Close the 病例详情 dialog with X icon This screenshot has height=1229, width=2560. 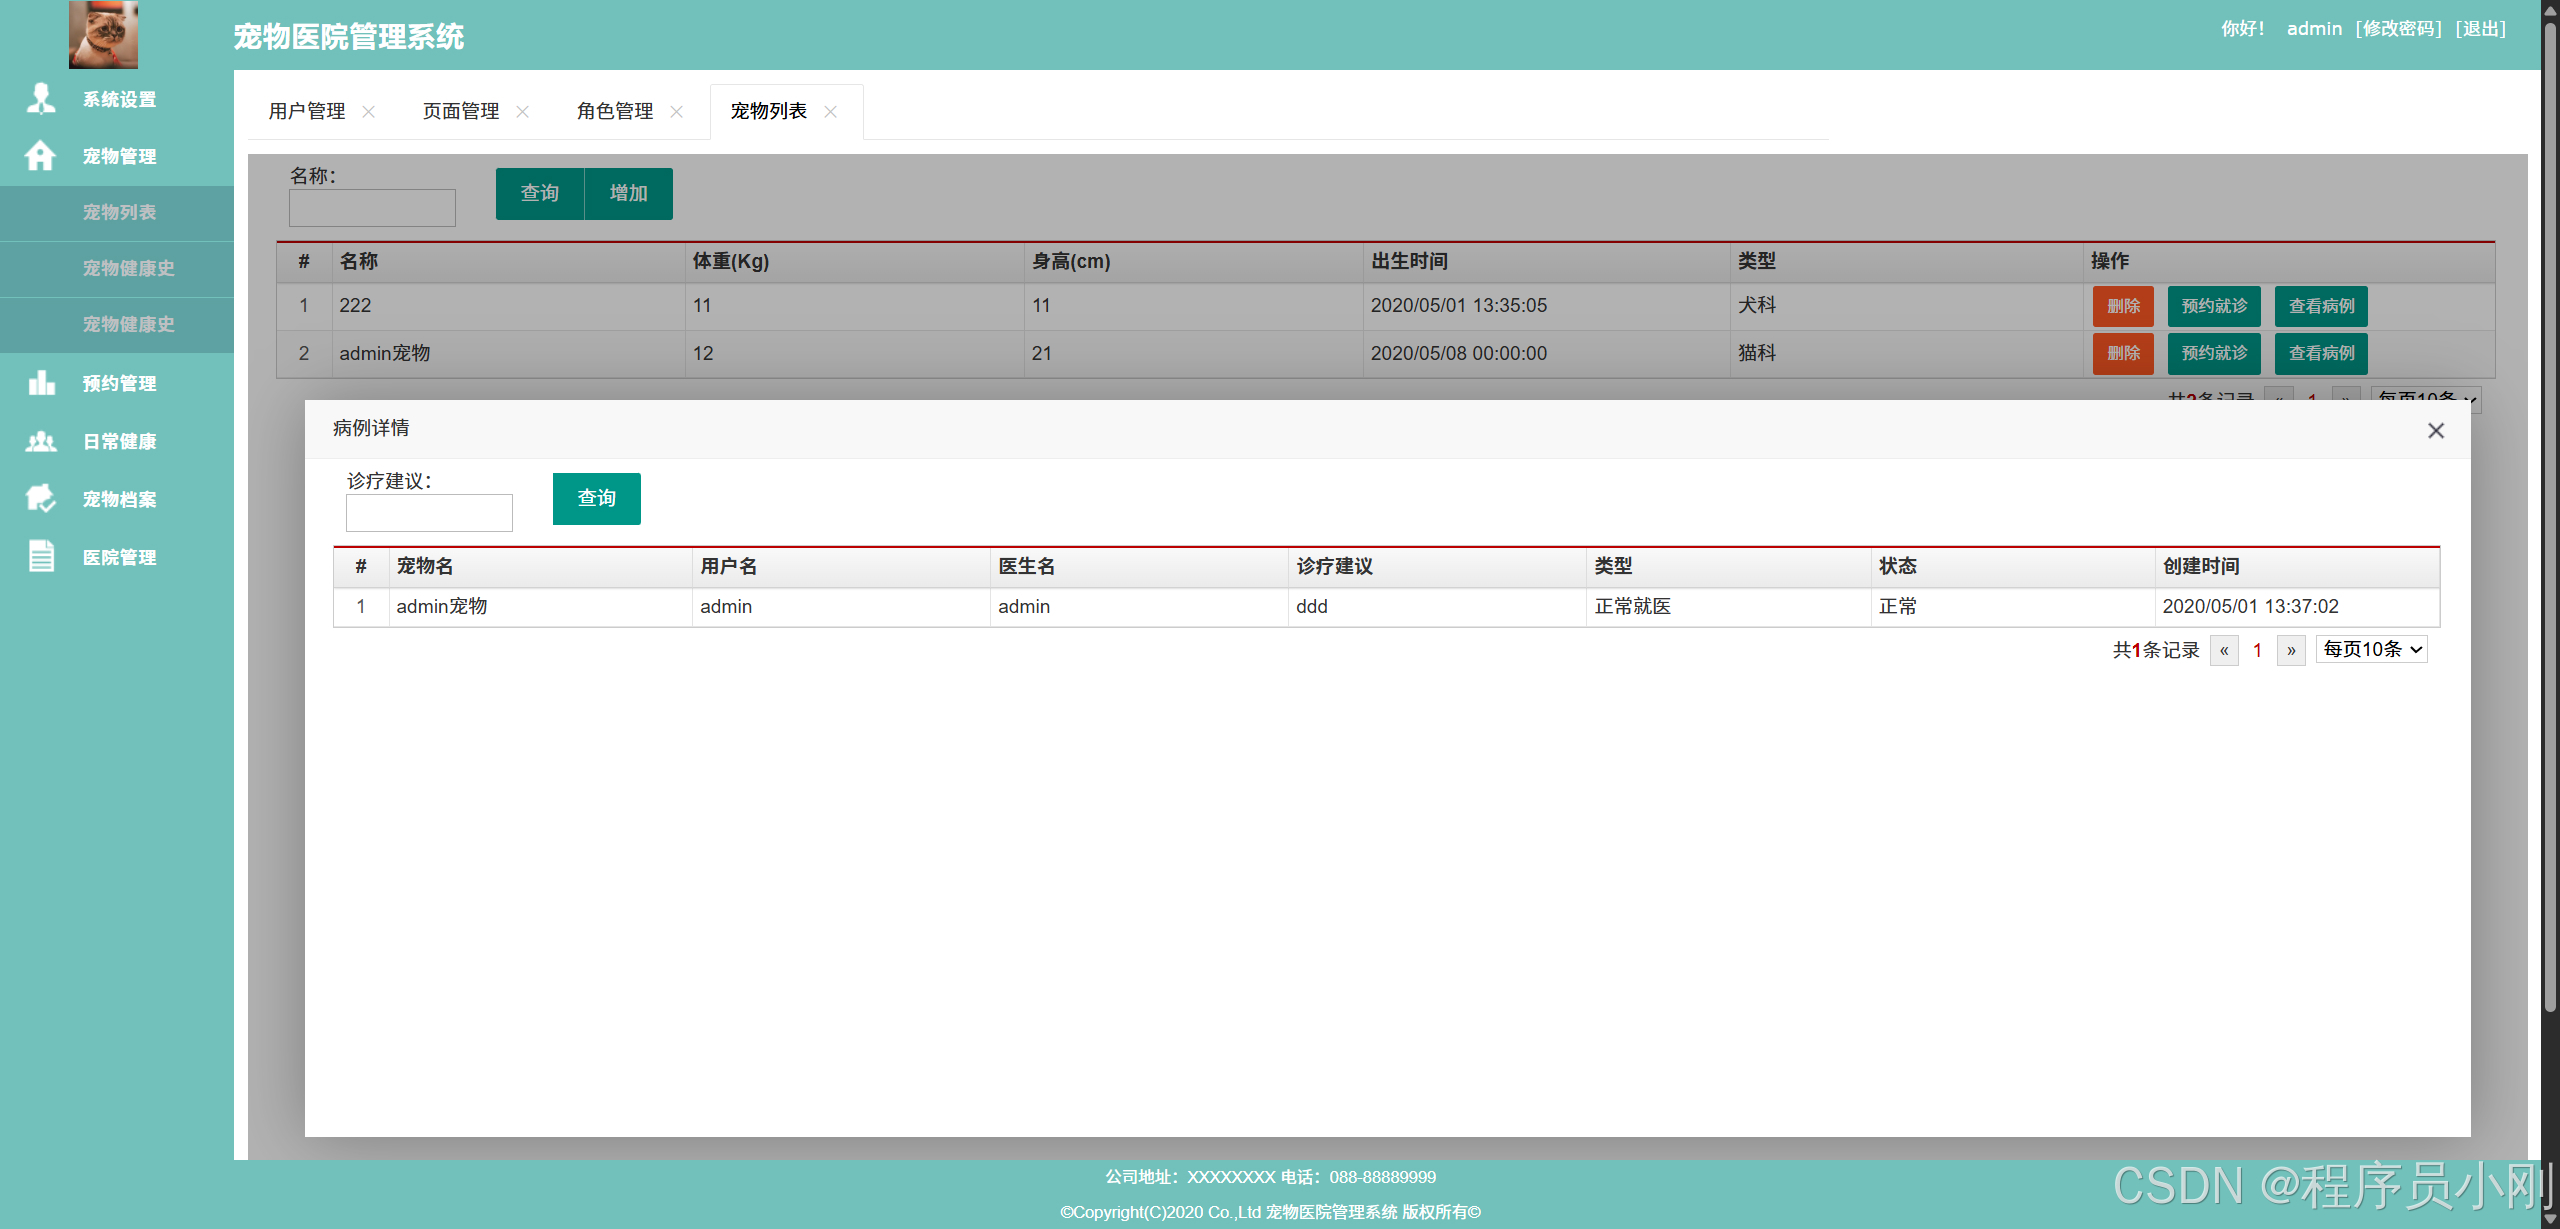pos(2435,430)
